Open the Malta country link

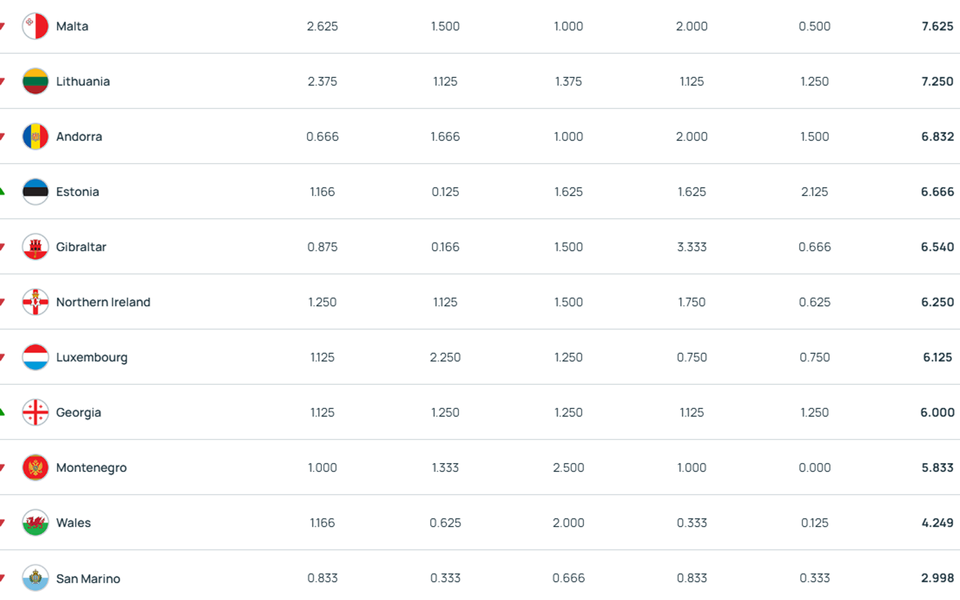[x=72, y=26]
